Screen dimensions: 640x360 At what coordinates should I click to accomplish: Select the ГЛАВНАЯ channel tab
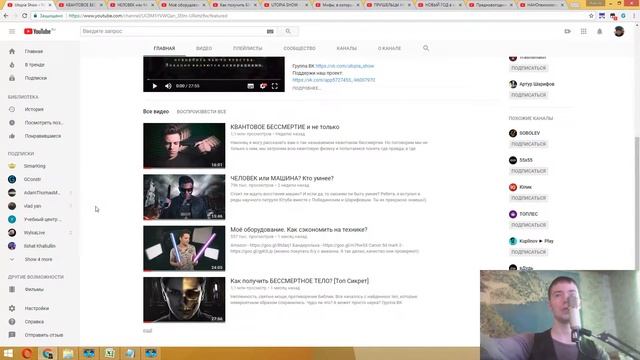pos(164,48)
